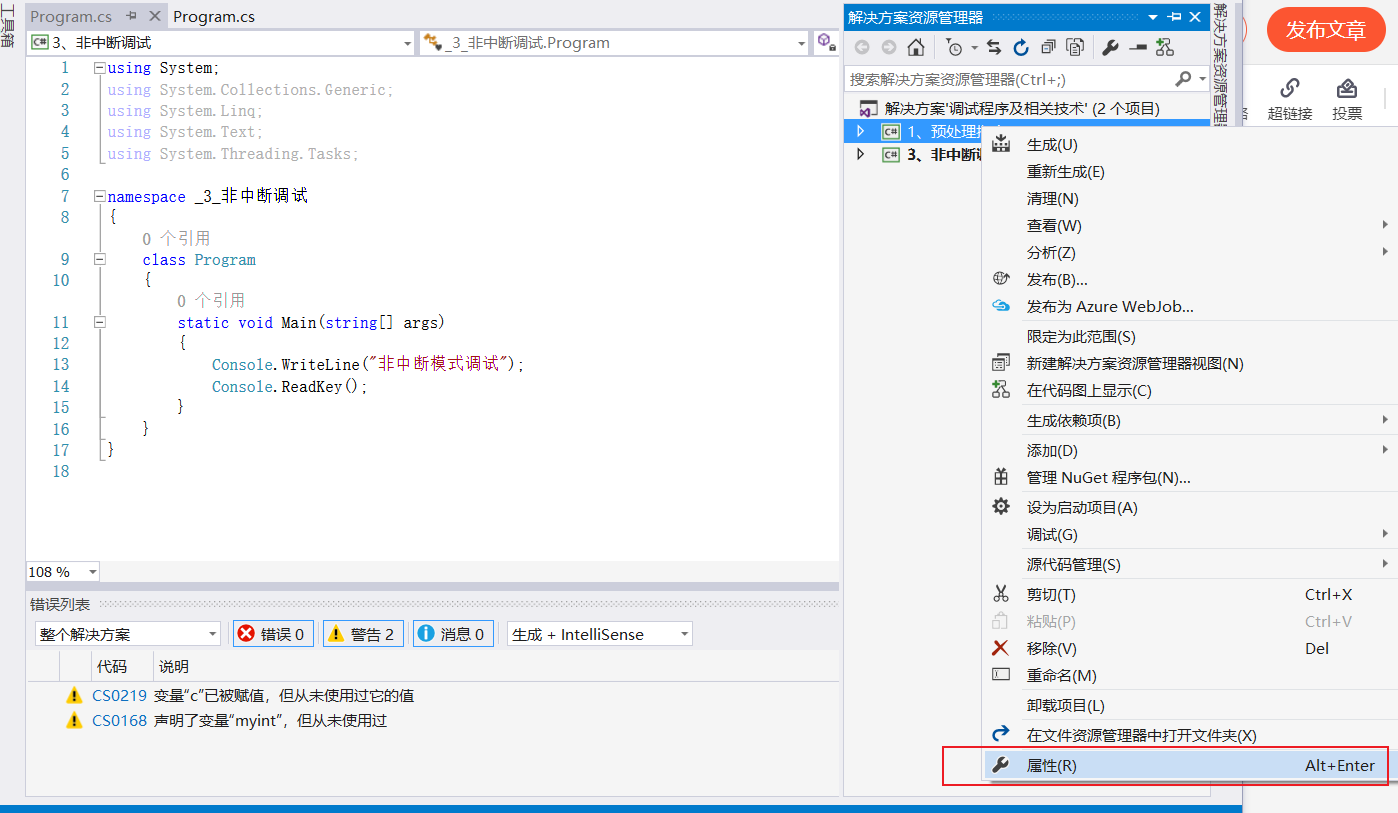The image size is (1398, 813).
Task: Open _3_非中断调试.Program class dropdown
Action: pyautogui.click(x=615, y=43)
